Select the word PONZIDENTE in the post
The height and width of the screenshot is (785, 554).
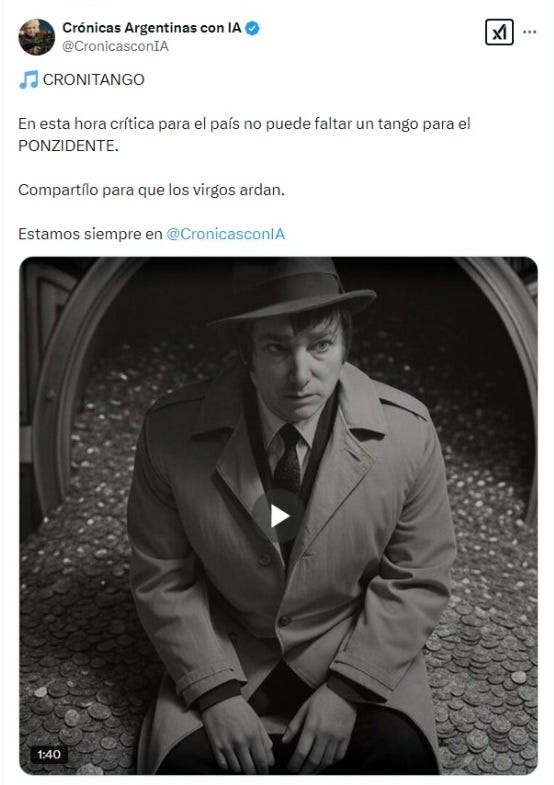[x=68, y=146]
